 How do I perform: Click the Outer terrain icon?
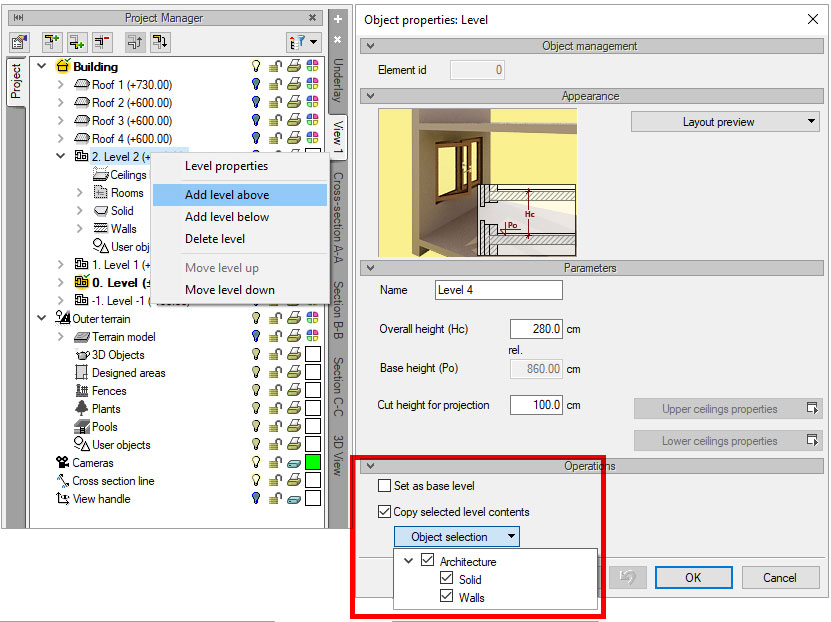click(x=63, y=318)
